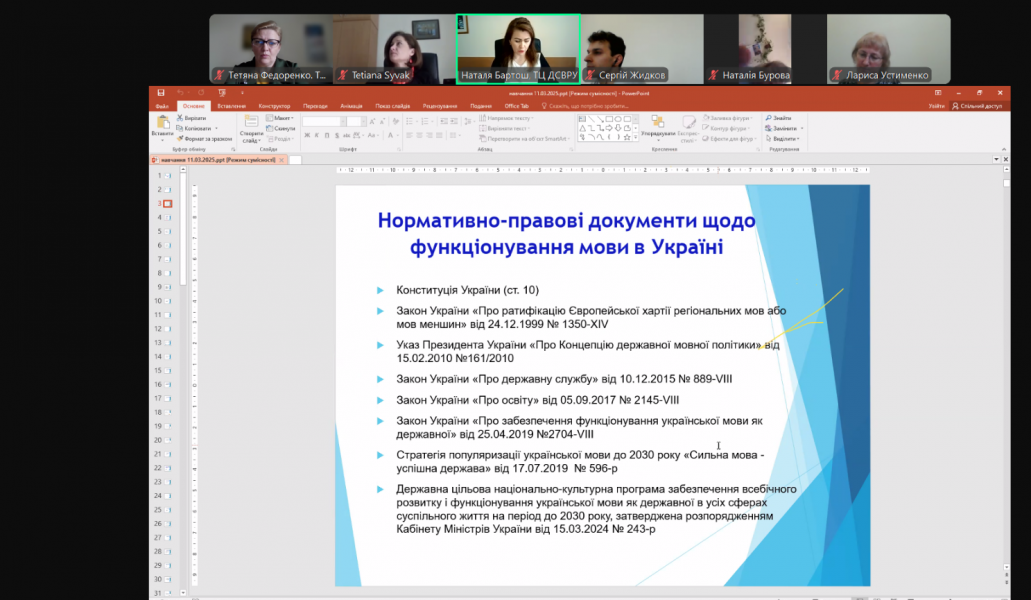
Task: Switch to the Анімація ribbon tab
Action: coord(351,105)
